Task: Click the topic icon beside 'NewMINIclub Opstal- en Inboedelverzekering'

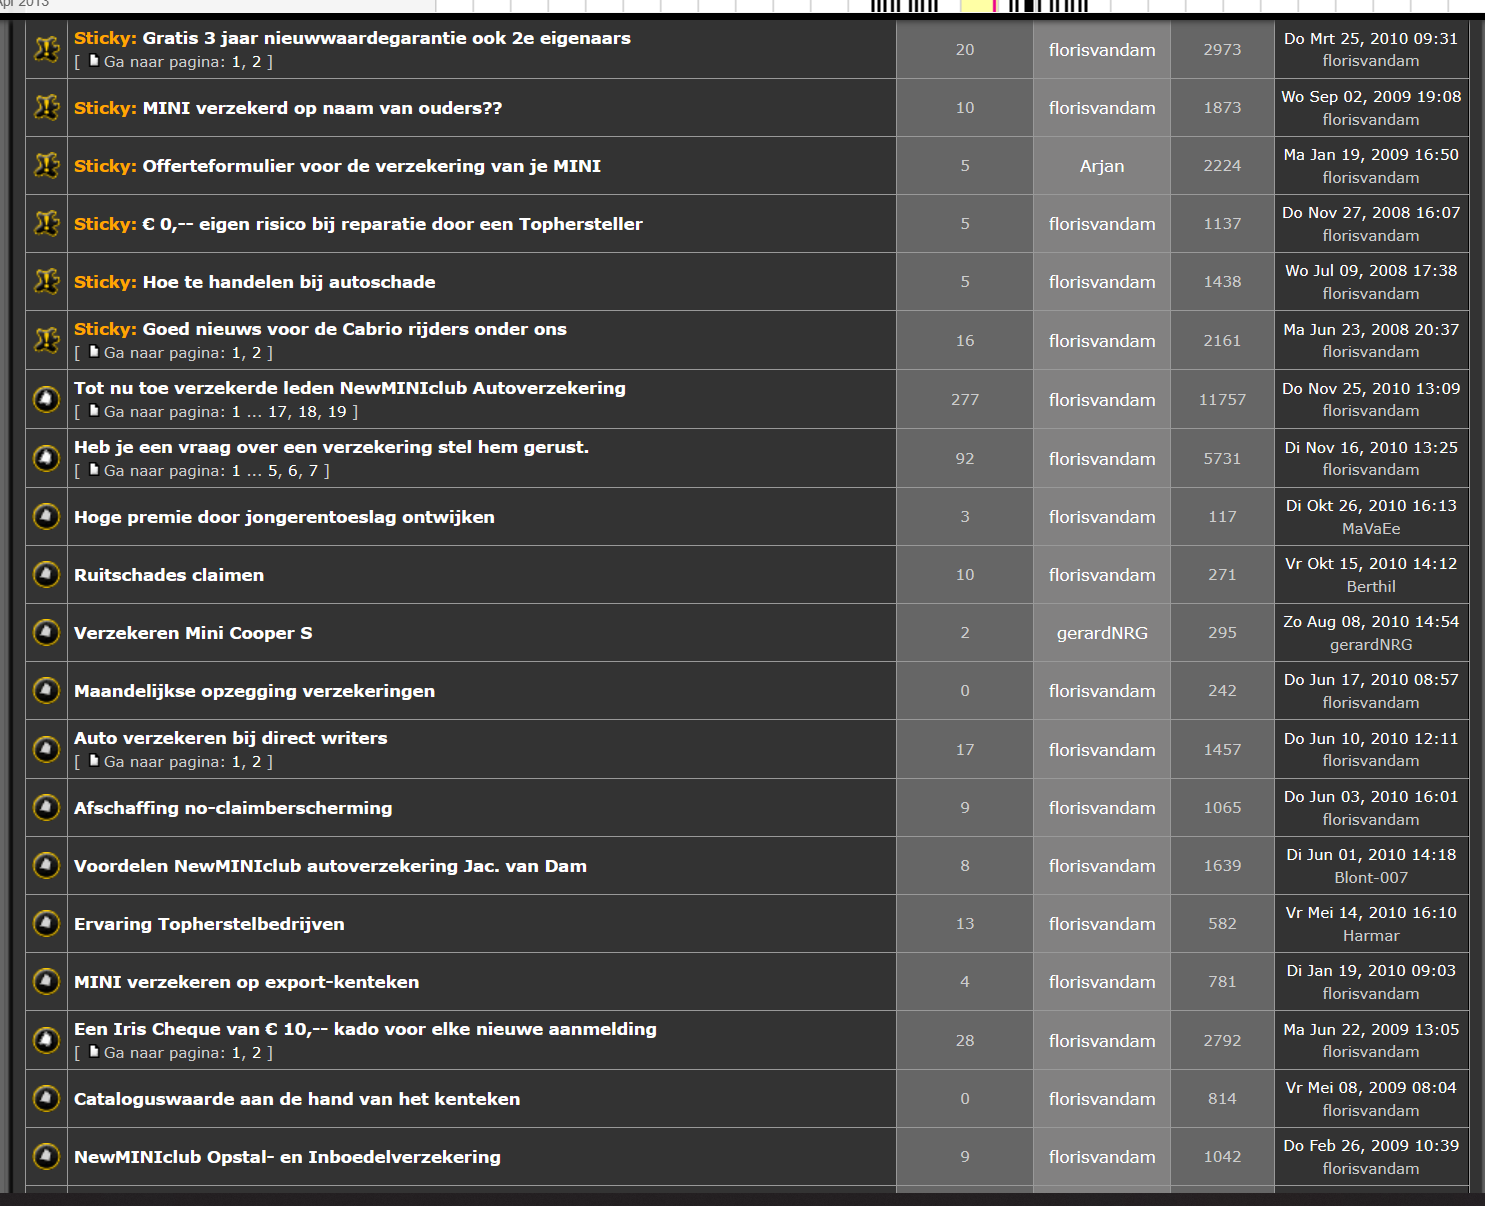Action: (46, 1156)
